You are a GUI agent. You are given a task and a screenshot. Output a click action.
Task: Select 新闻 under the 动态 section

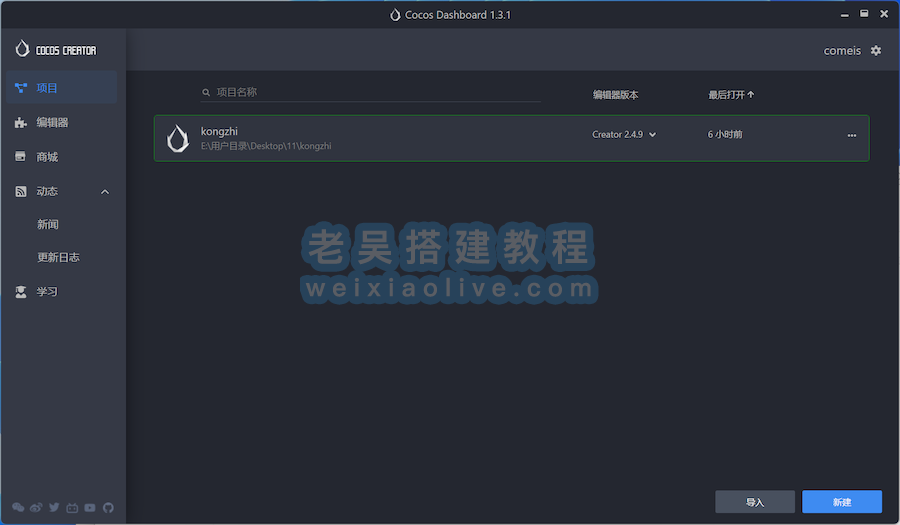pyautogui.click(x=48, y=225)
